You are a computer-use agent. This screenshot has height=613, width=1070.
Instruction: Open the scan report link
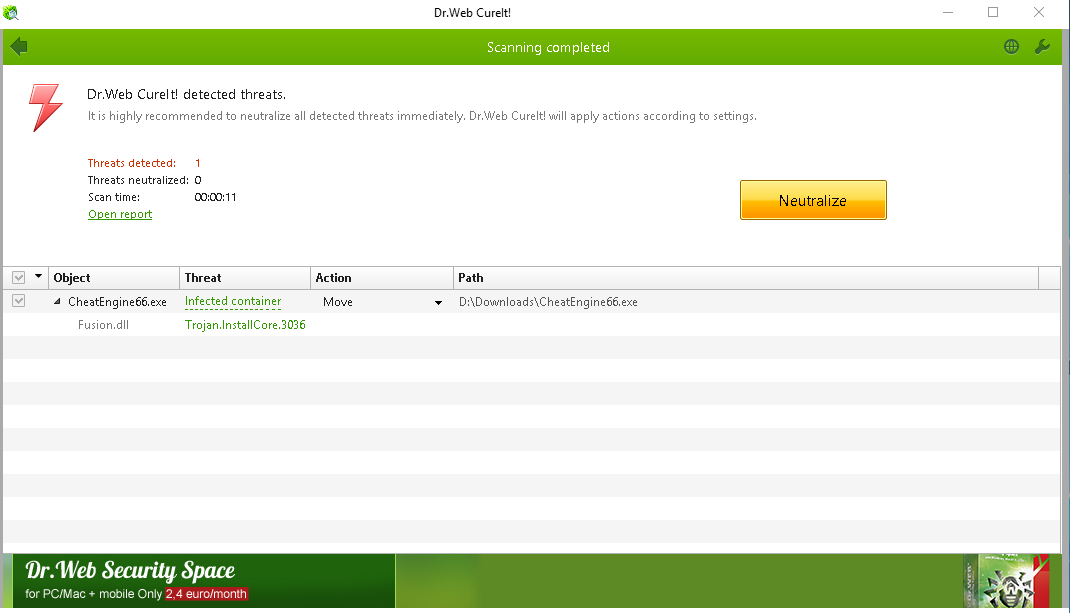coord(120,214)
